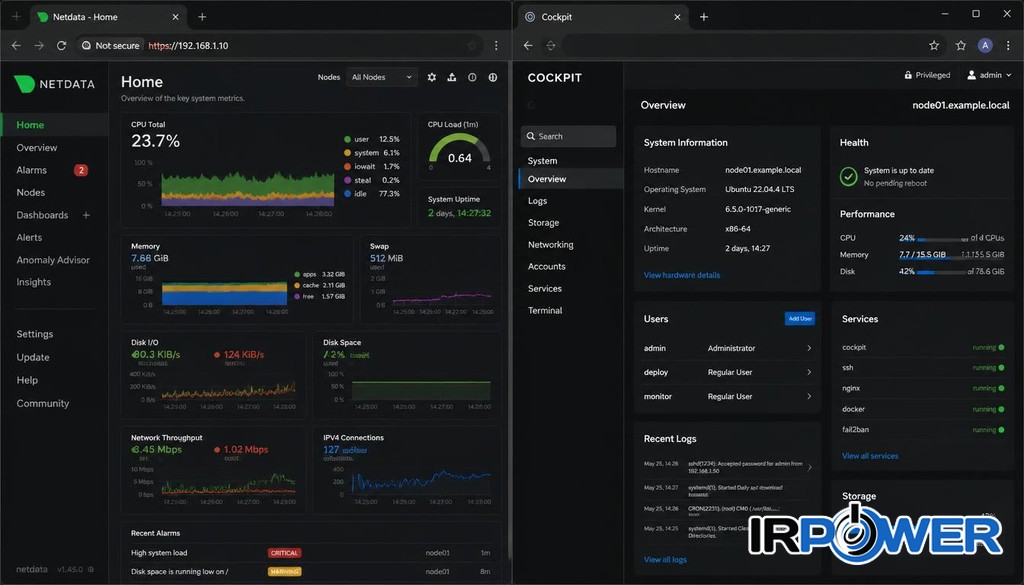Toggle the free series in Memory legend
This screenshot has height=585, width=1024.
(319, 296)
